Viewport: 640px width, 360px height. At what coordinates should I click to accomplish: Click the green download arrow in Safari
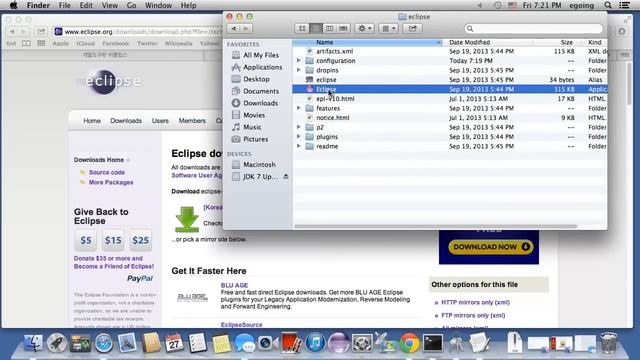[187, 220]
